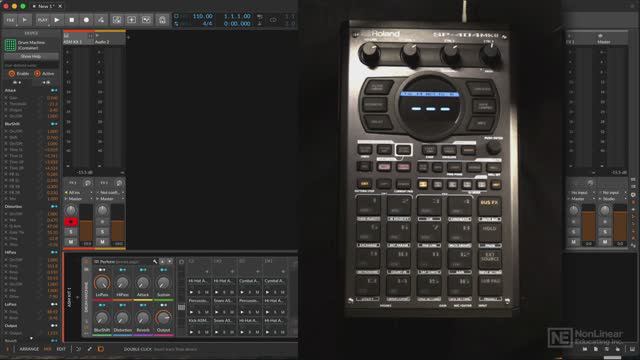Open Master channel Studio output dropdown
The image size is (640, 360).
[612, 199]
